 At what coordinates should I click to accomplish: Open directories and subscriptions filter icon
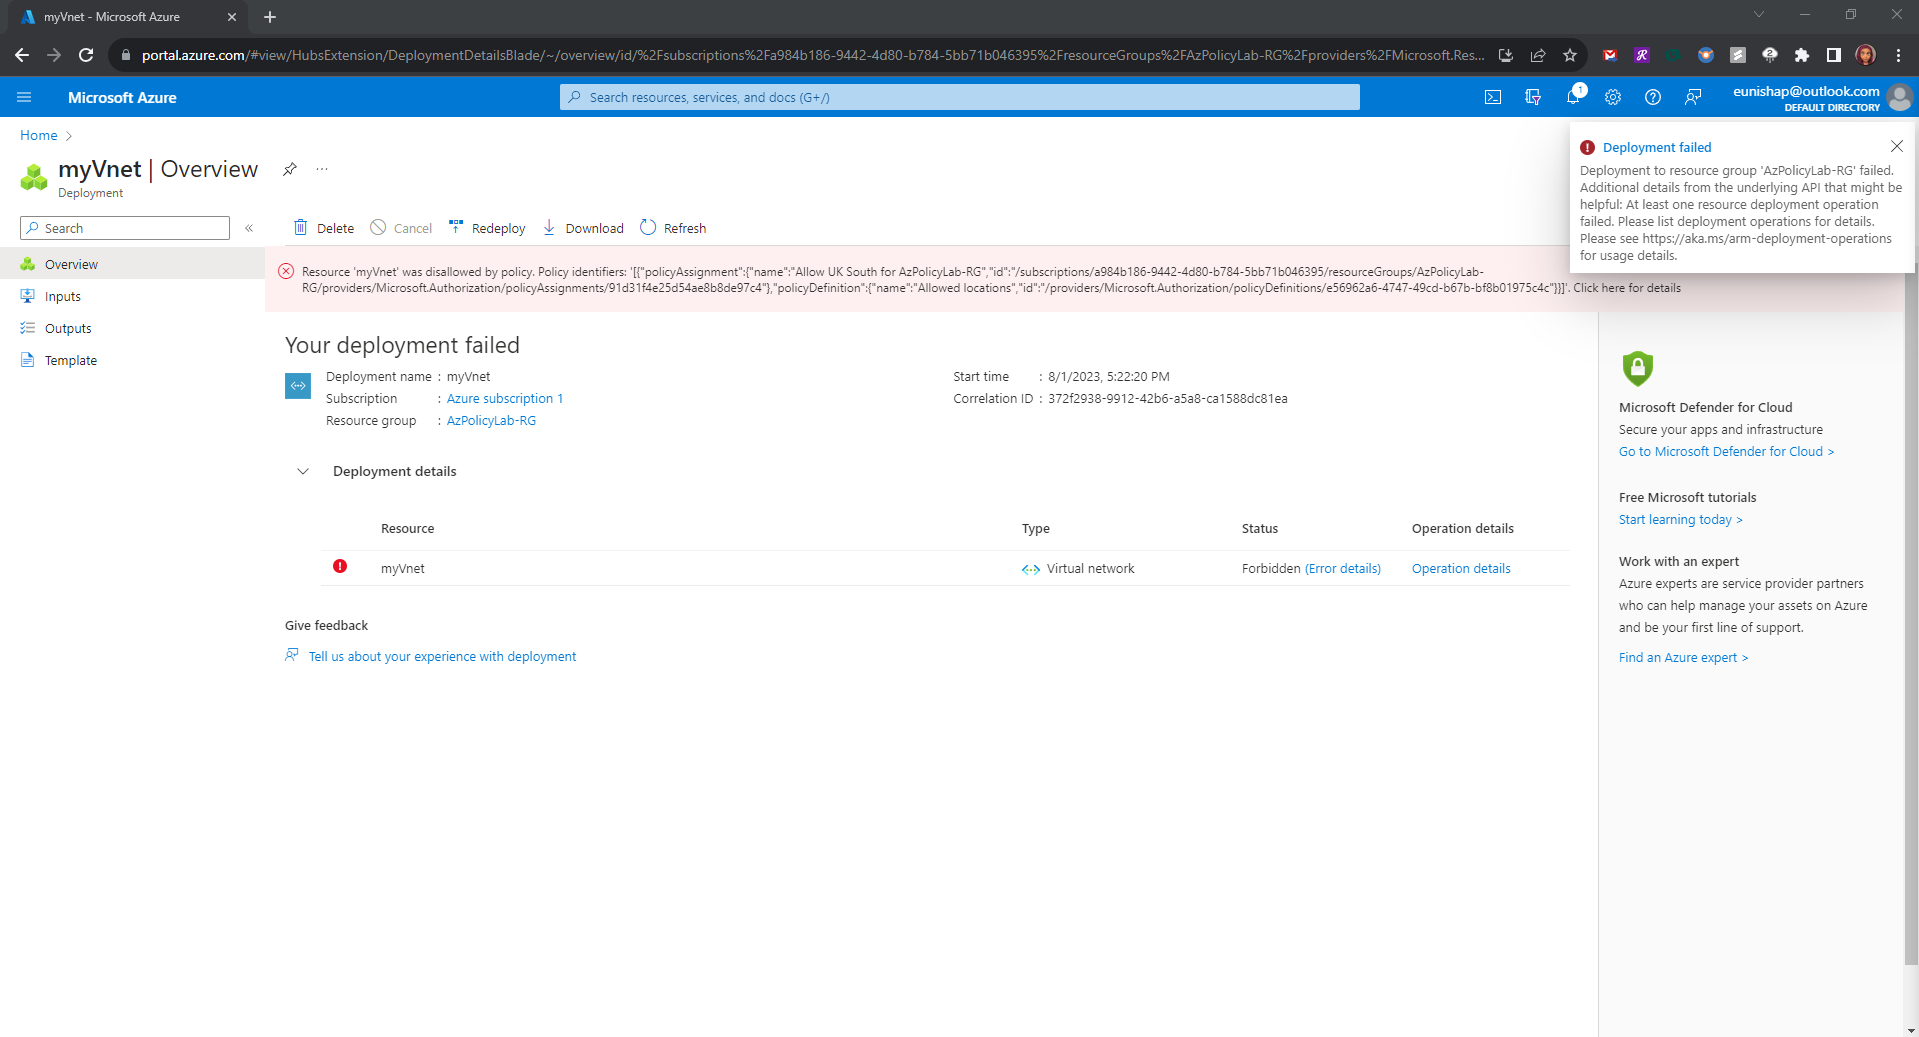click(1532, 97)
